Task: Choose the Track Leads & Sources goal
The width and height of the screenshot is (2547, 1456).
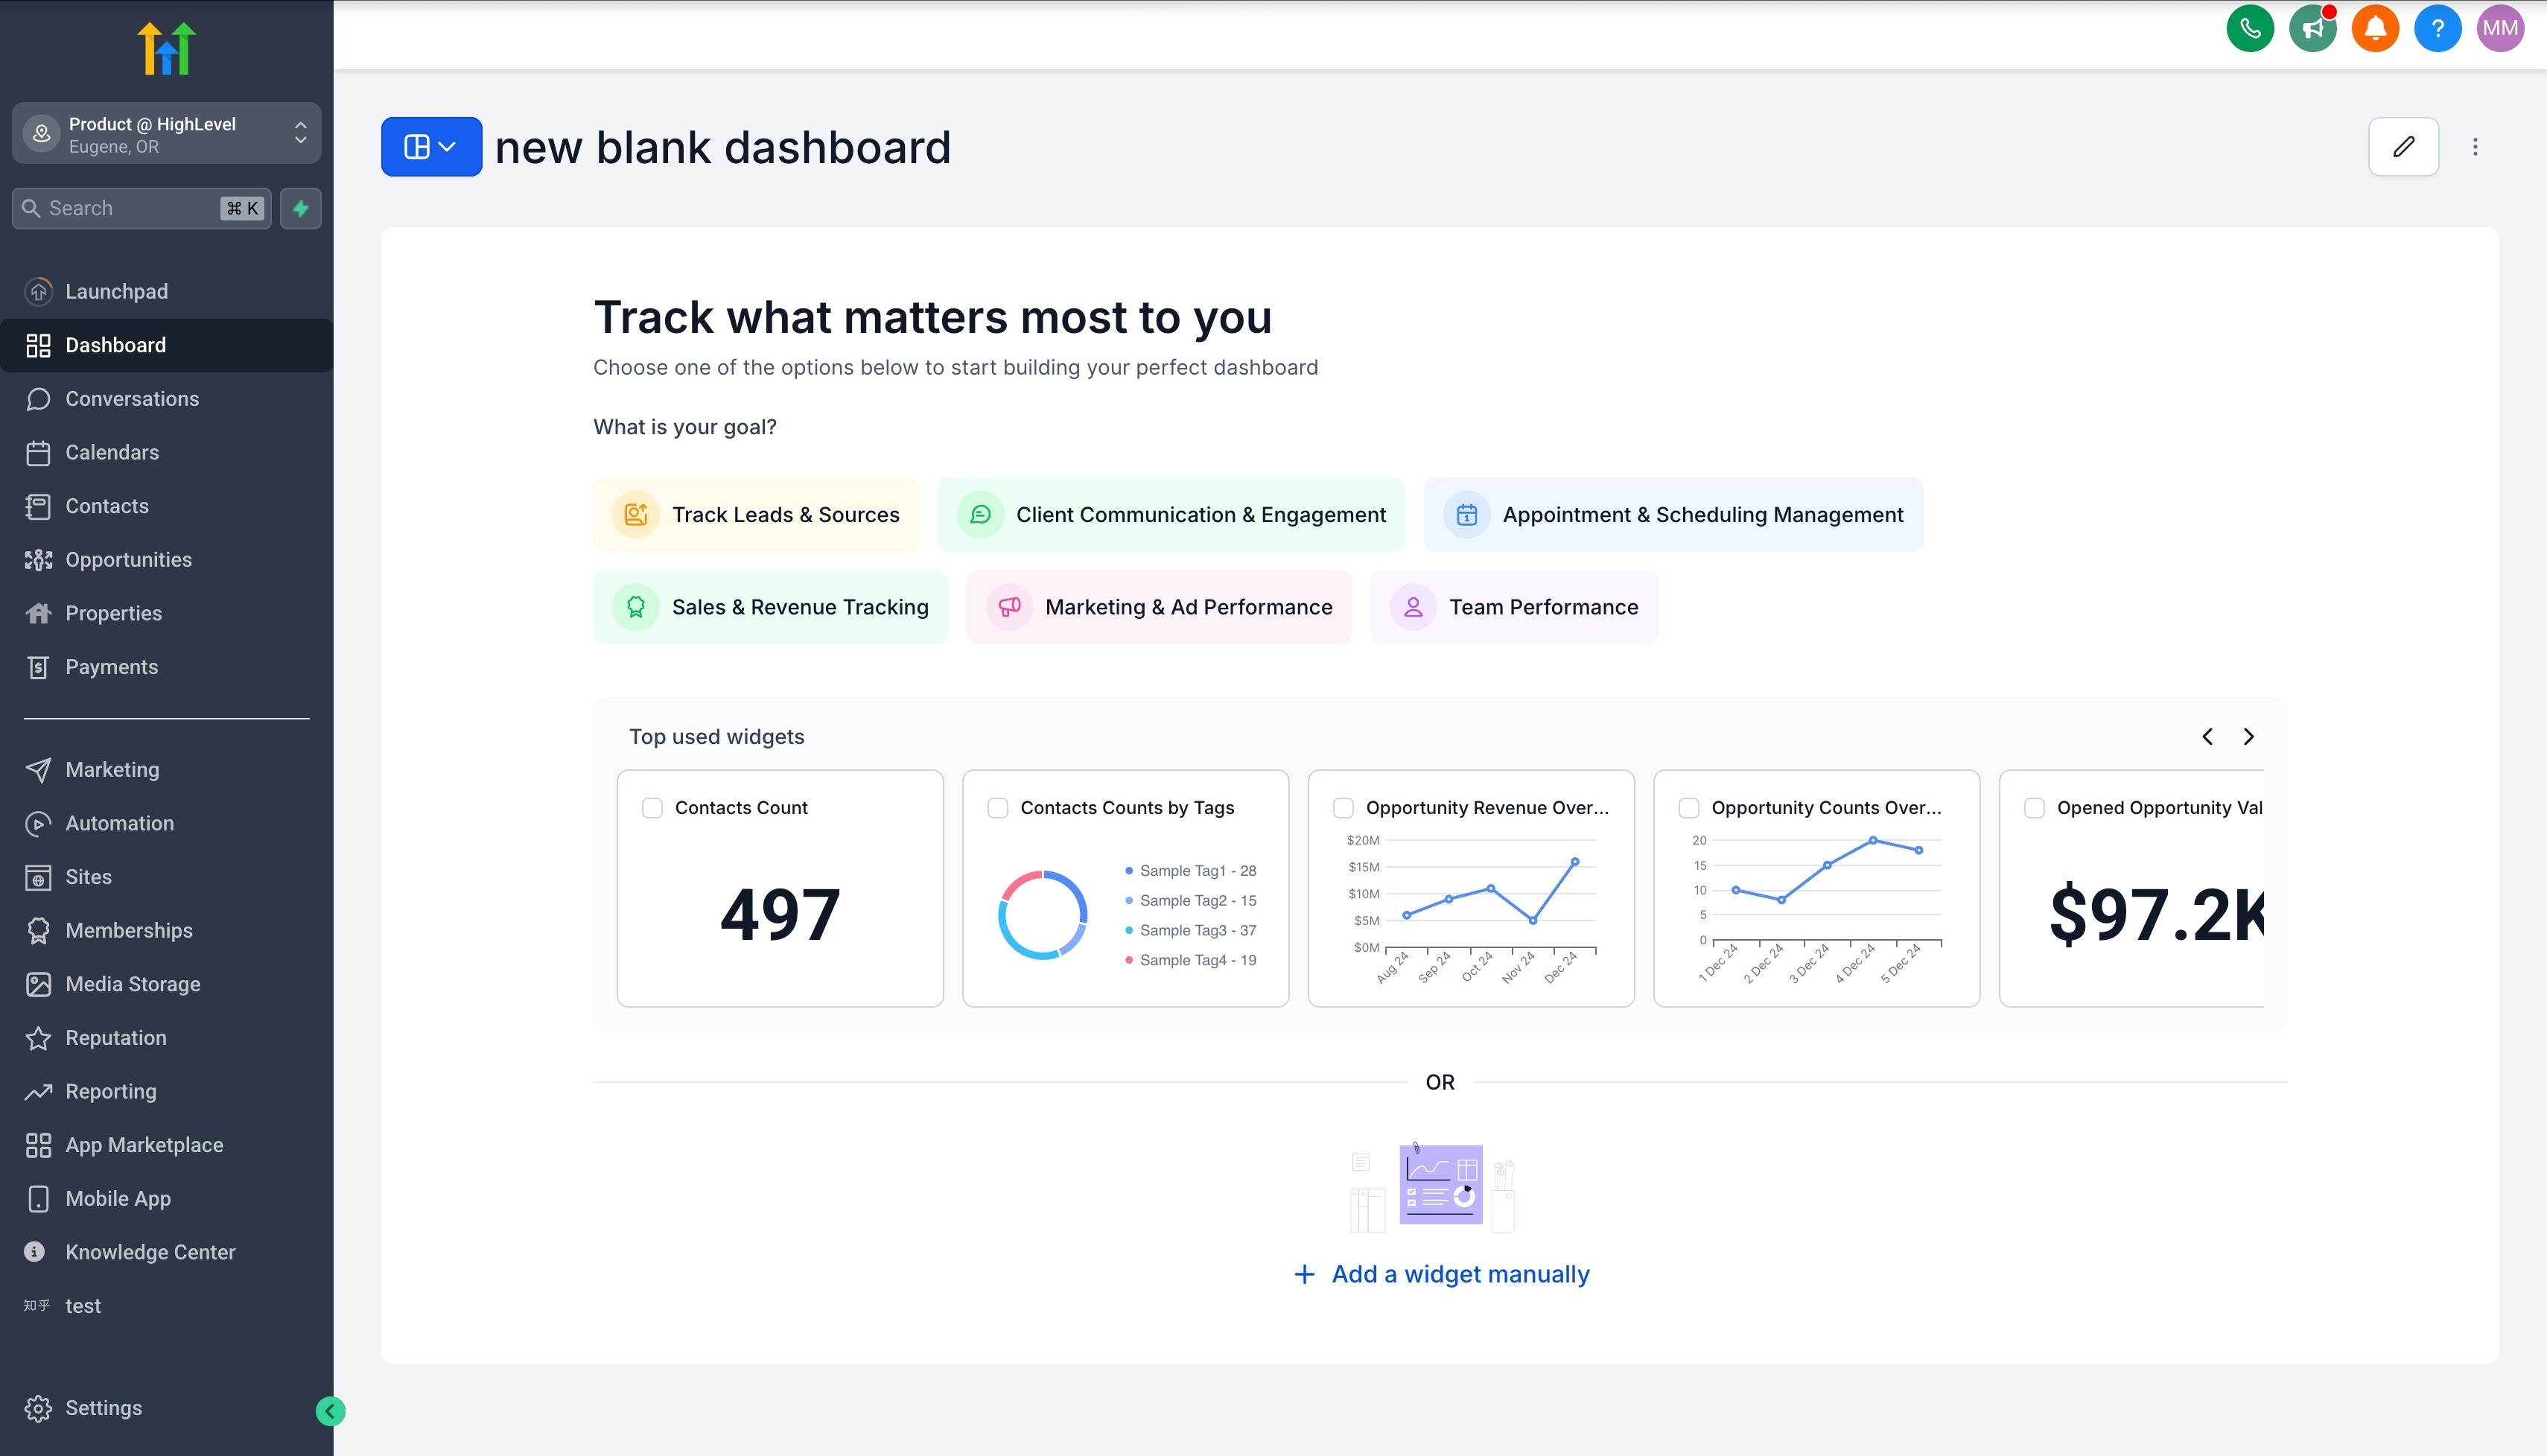Action: (x=756, y=515)
